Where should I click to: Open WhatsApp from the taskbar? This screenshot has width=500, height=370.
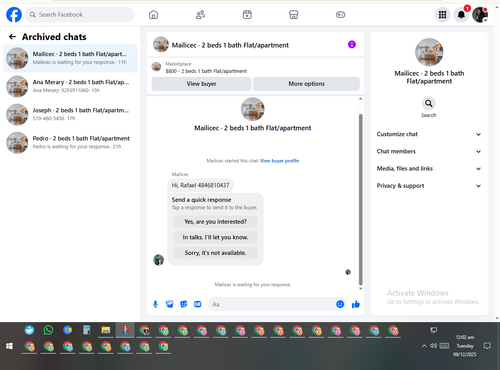[x=48, y=330]
